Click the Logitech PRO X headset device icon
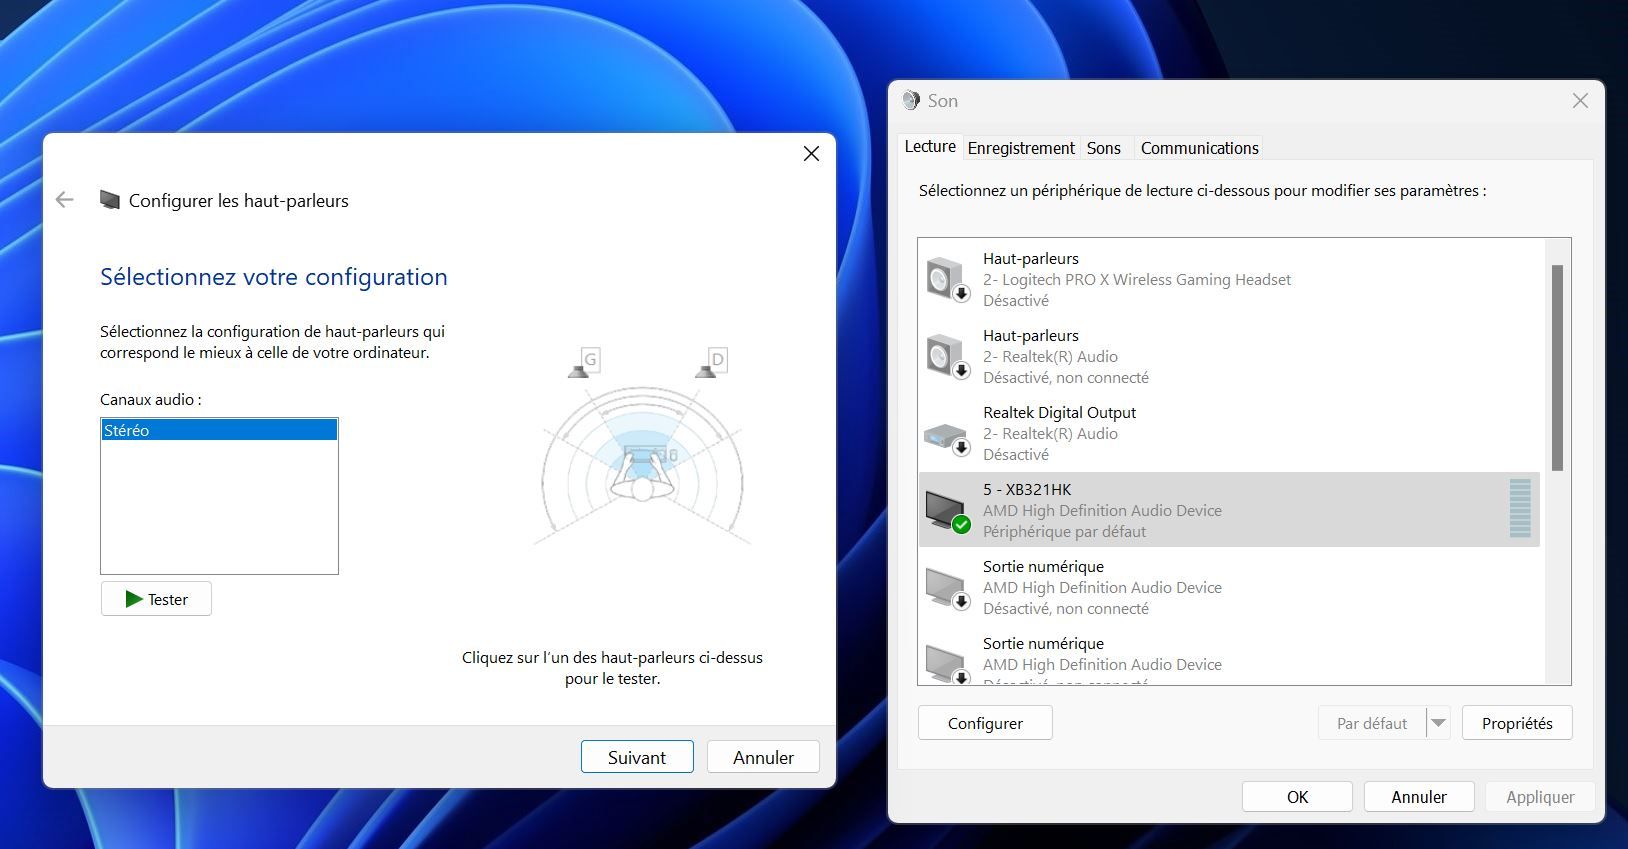Image resolution: width=1628 pixels, height=849 pixels. pos(947,279)
